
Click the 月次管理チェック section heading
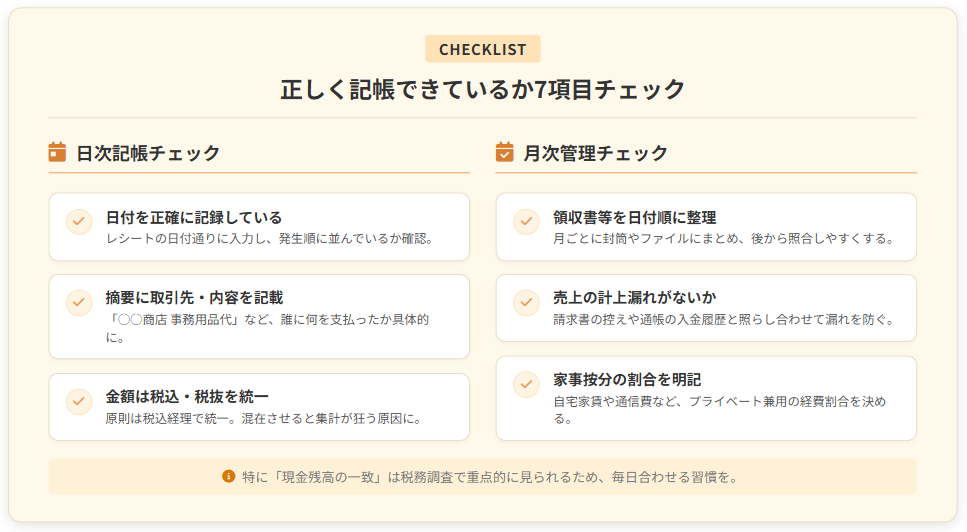point(596,153)
